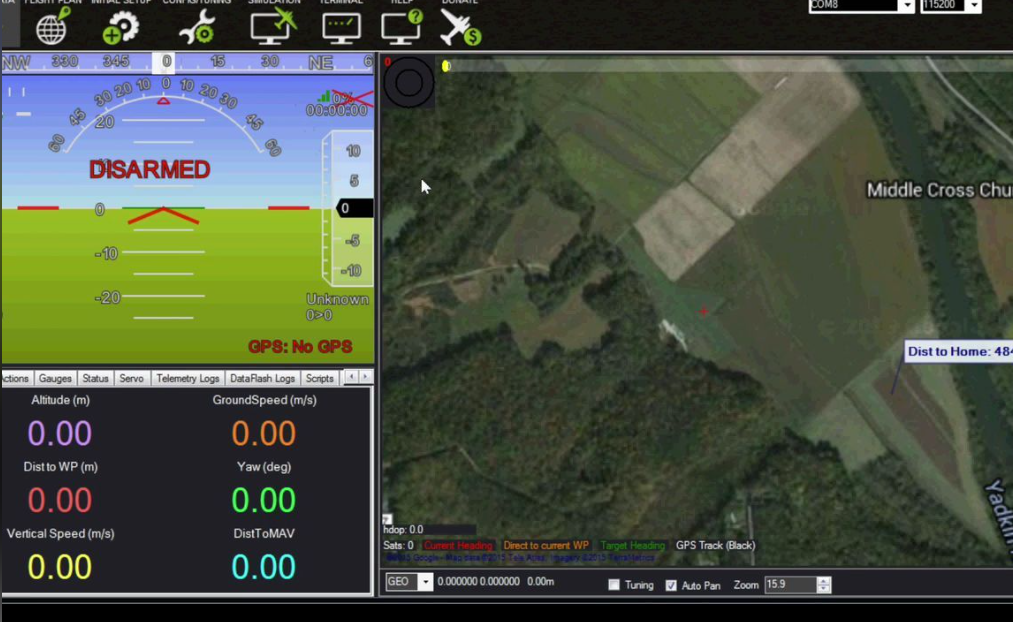
Task: Switch to the DataFlash Logs tab
Action: point(262,378)
